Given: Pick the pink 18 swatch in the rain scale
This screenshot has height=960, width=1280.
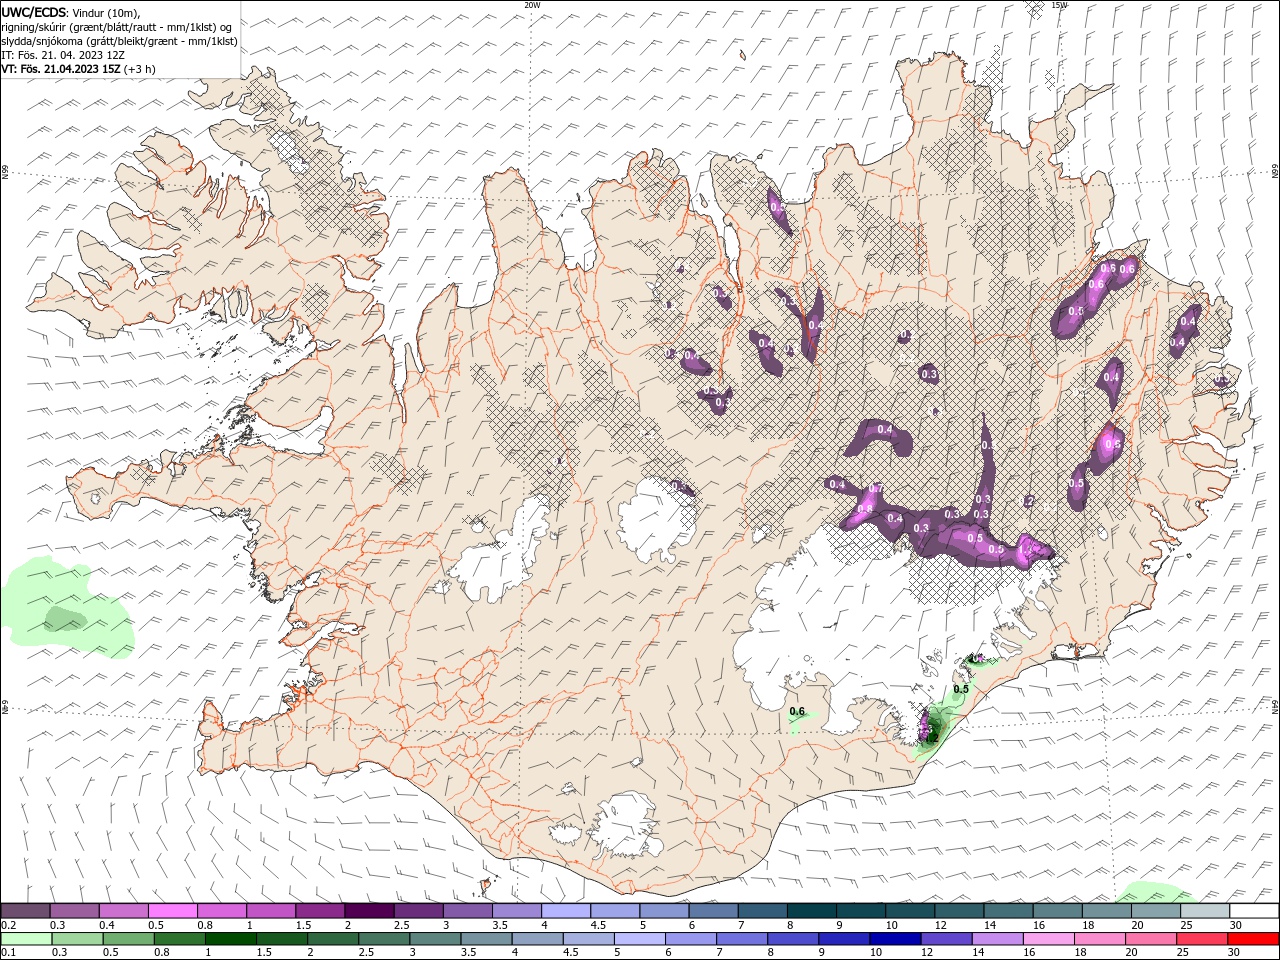Looking at the screenshot, I should tap(1098, 939).
